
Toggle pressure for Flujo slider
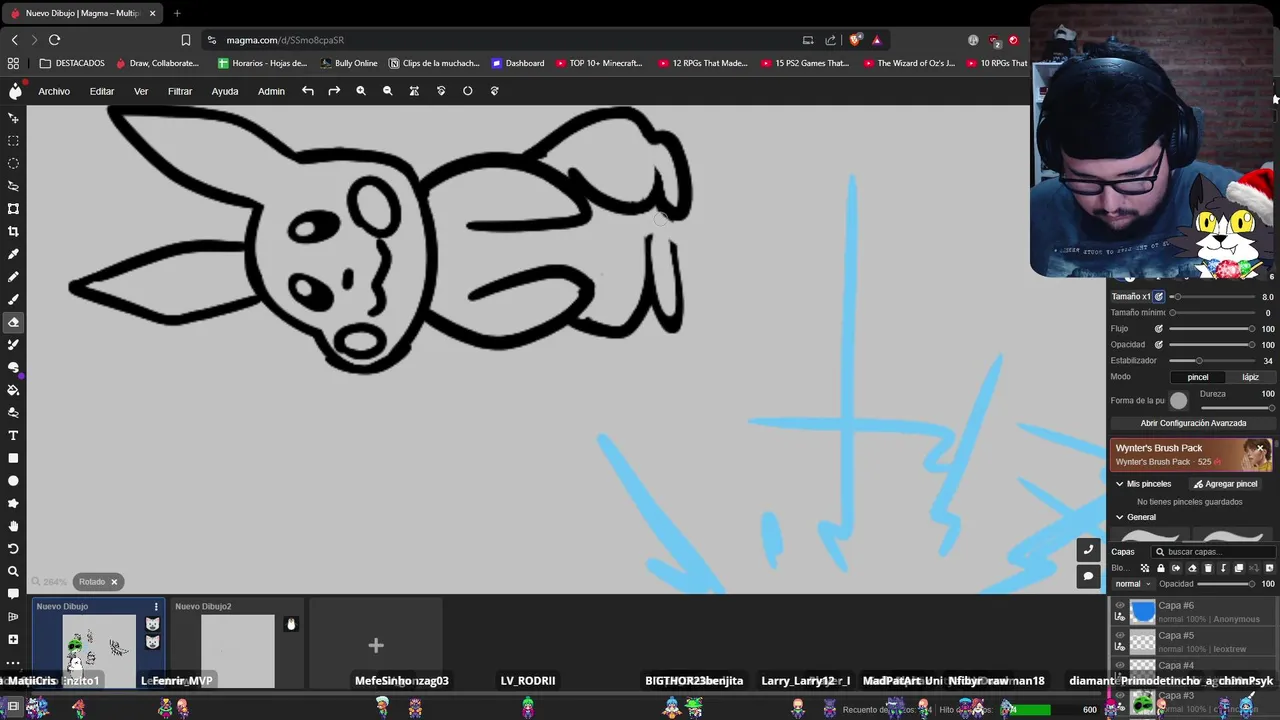point(1159,328)
